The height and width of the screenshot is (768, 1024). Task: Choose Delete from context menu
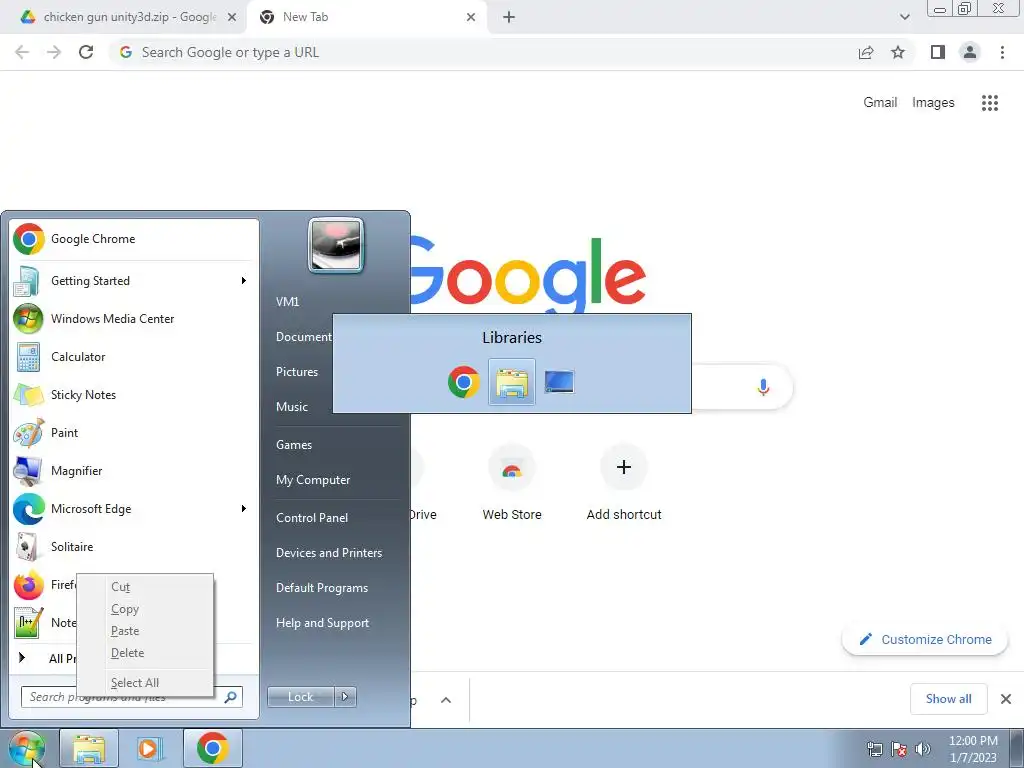pyautogui.click(x=145, y=653)
